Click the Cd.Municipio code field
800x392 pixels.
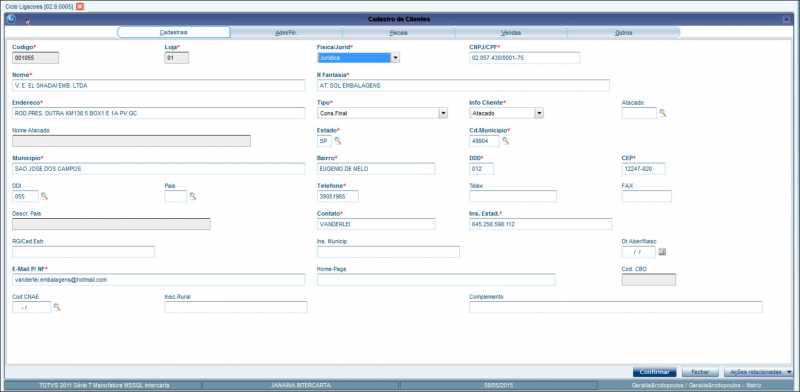(x=484, y=141)
